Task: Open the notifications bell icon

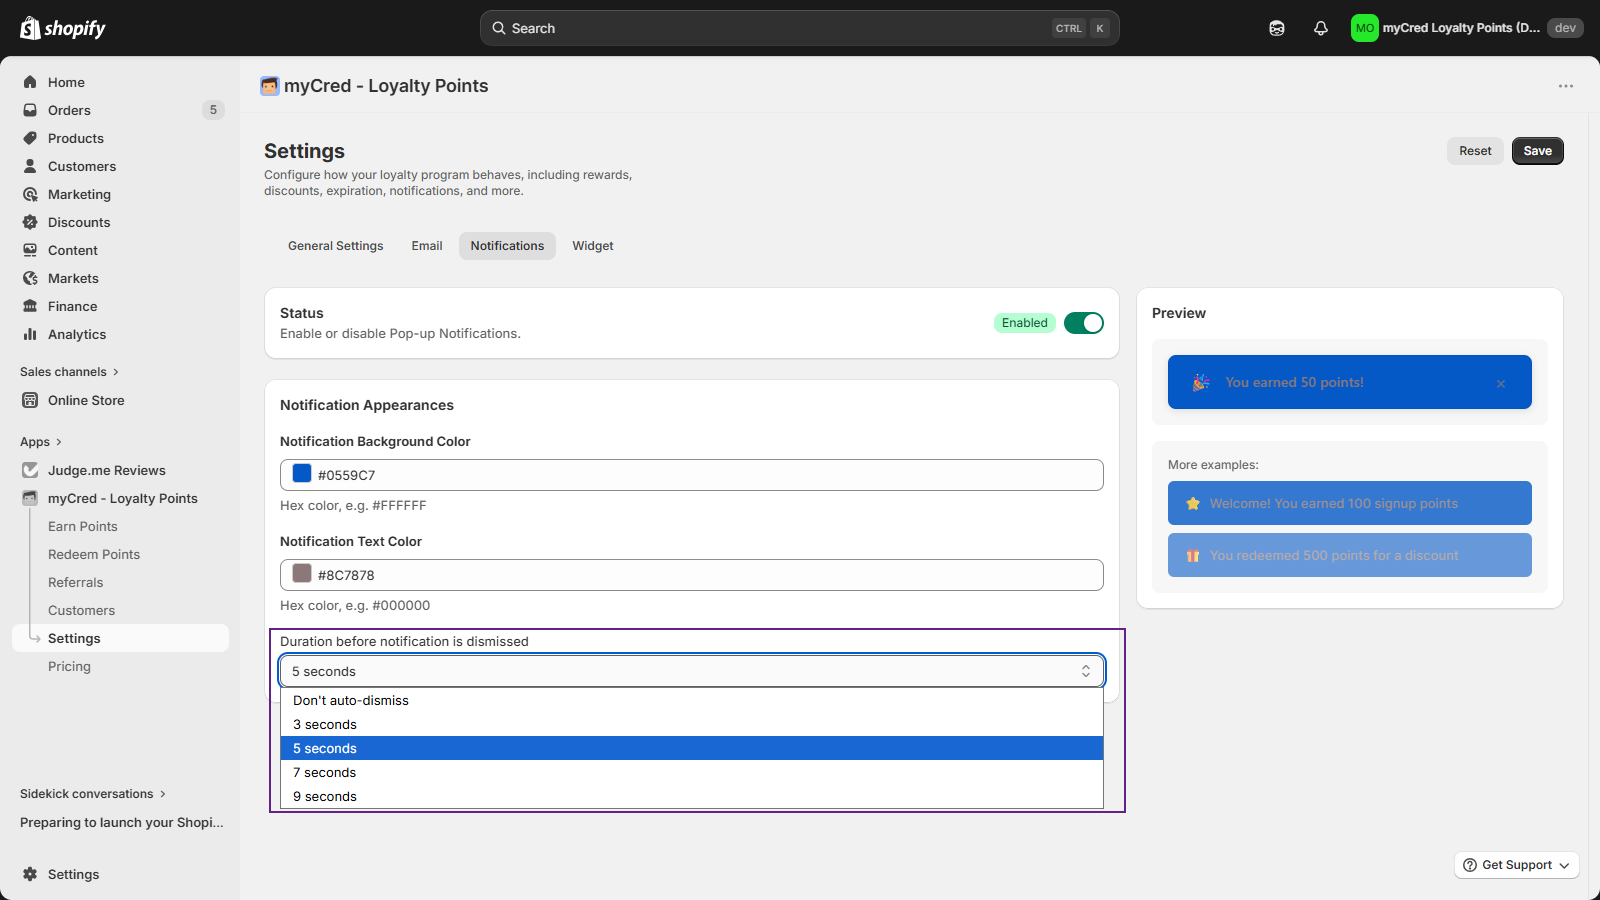Action: pyautogui.click(x=1320, y=28)
